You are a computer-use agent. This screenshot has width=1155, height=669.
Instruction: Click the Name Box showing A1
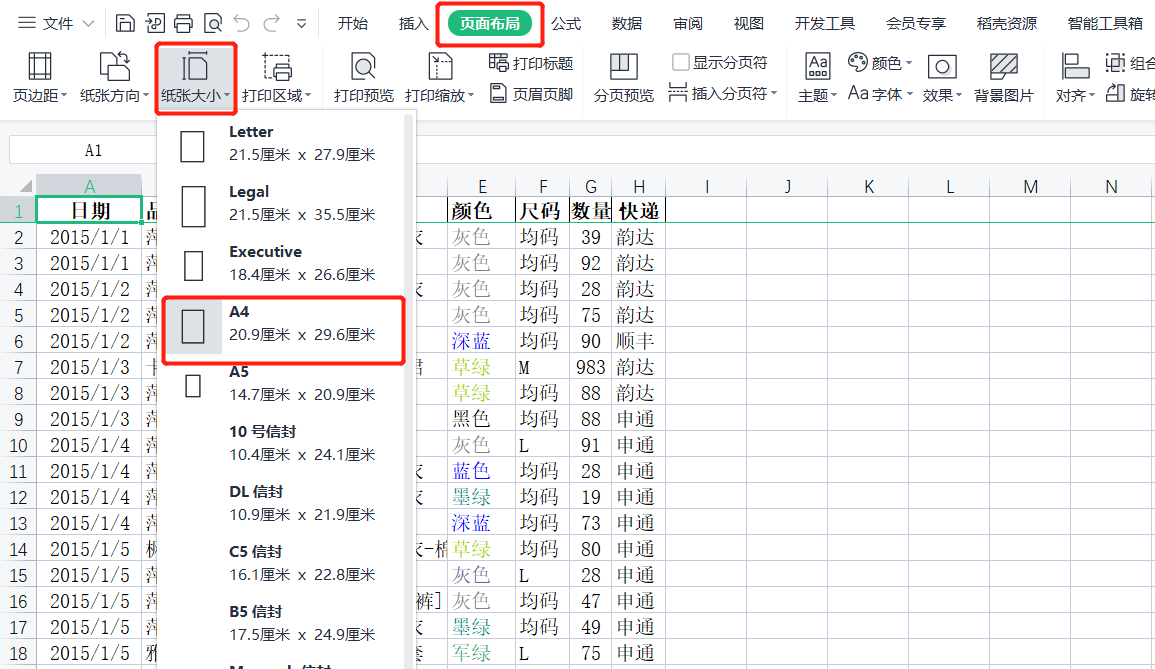(x=93, y=150)
